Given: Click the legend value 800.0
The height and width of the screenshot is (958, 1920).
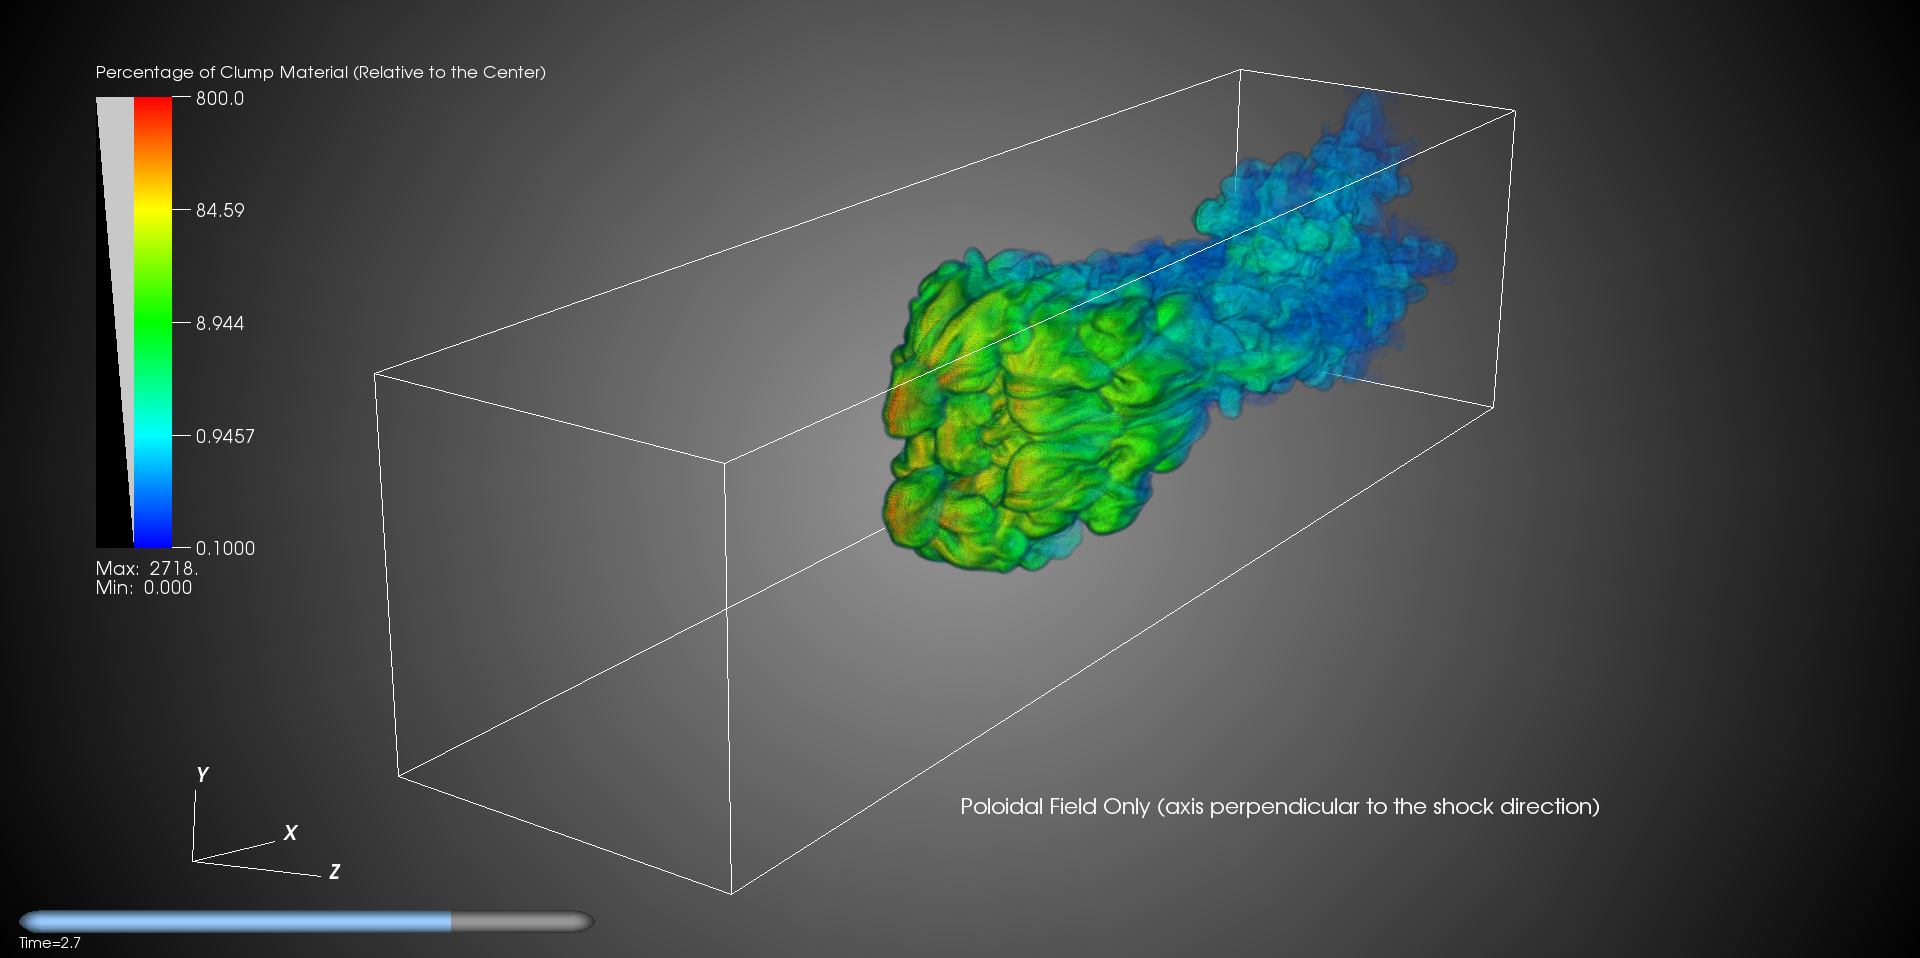Looking at the screenshot, I should 220,98.
